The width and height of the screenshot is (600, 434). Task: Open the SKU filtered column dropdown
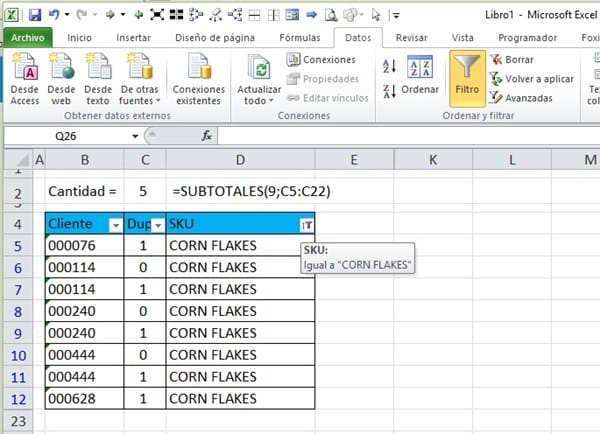[x=307, y=226]
